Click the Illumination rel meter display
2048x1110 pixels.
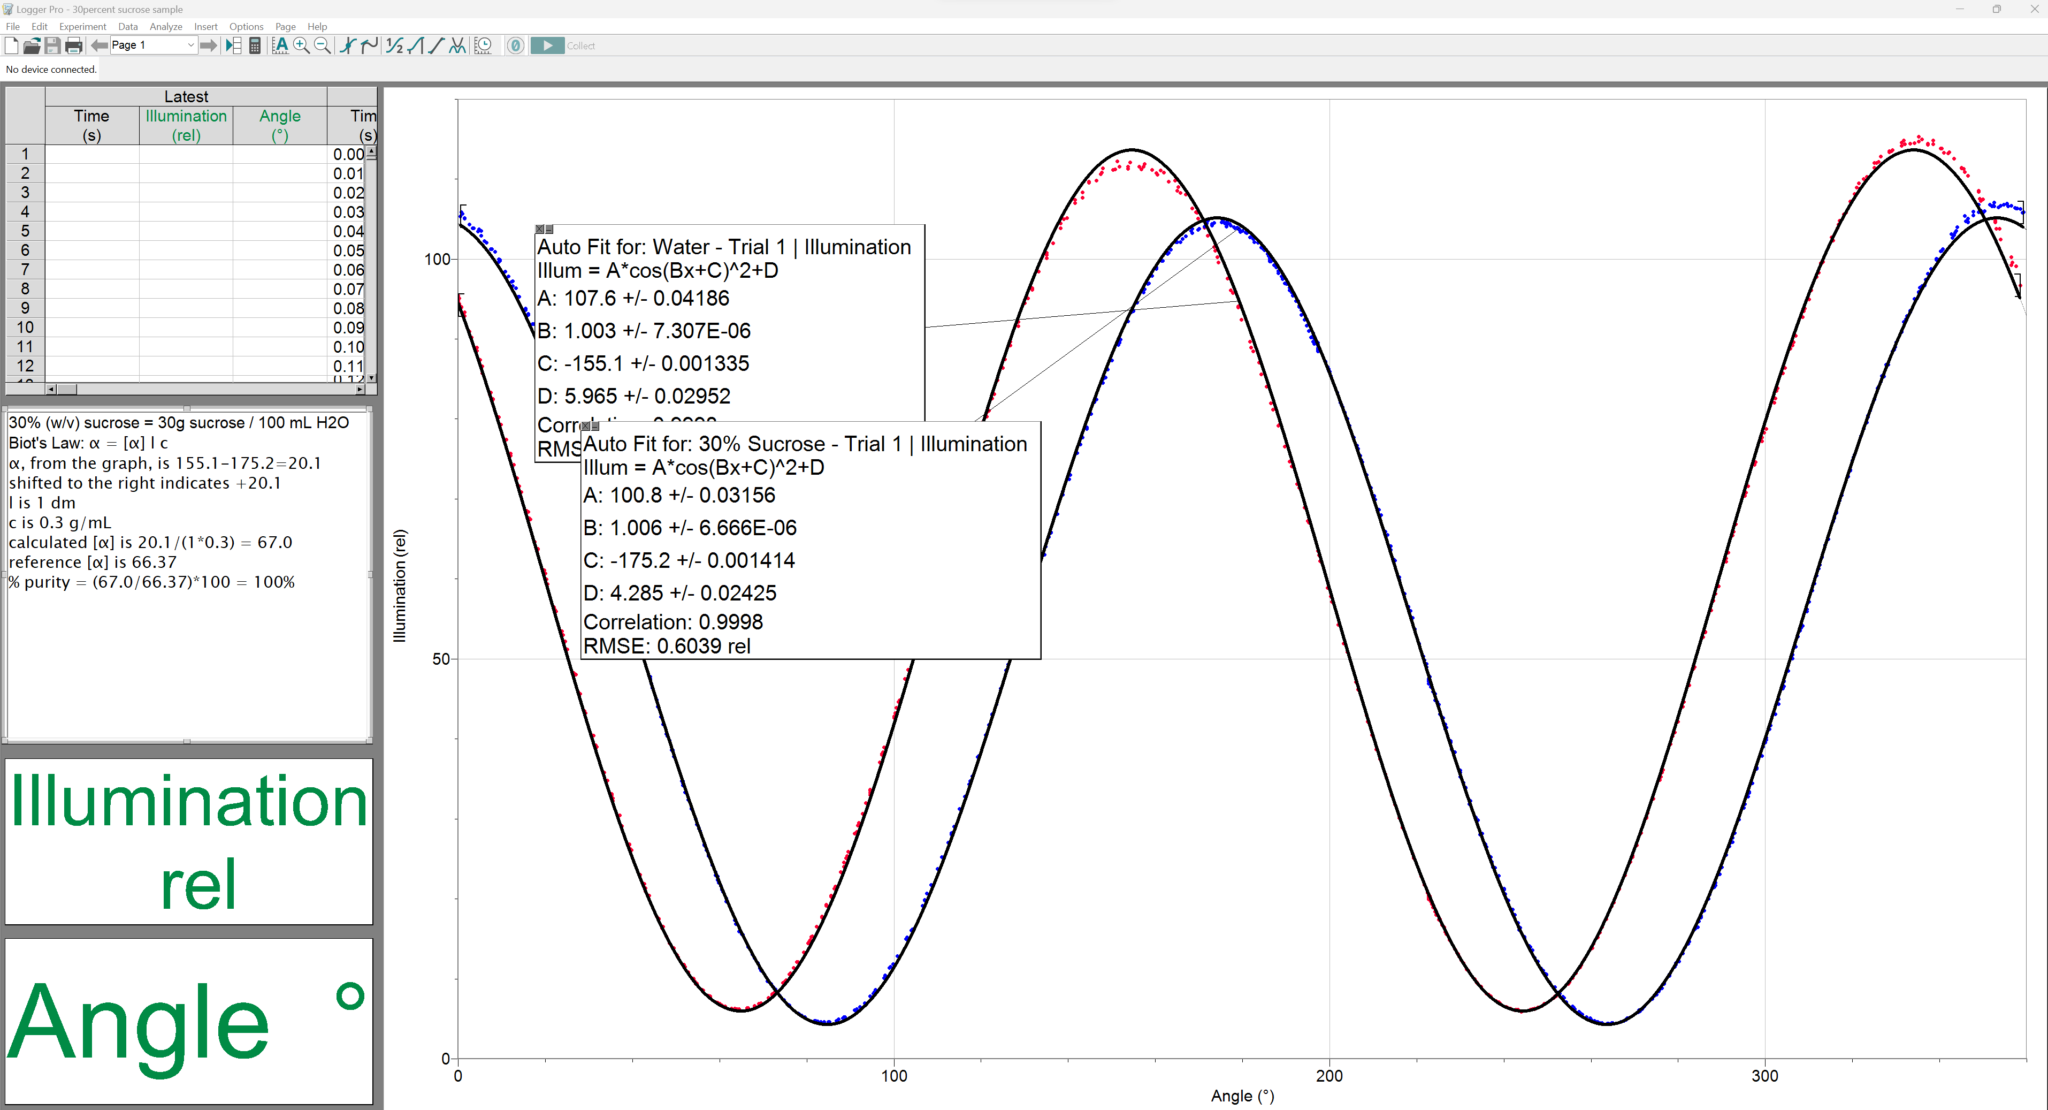(189, 841)
